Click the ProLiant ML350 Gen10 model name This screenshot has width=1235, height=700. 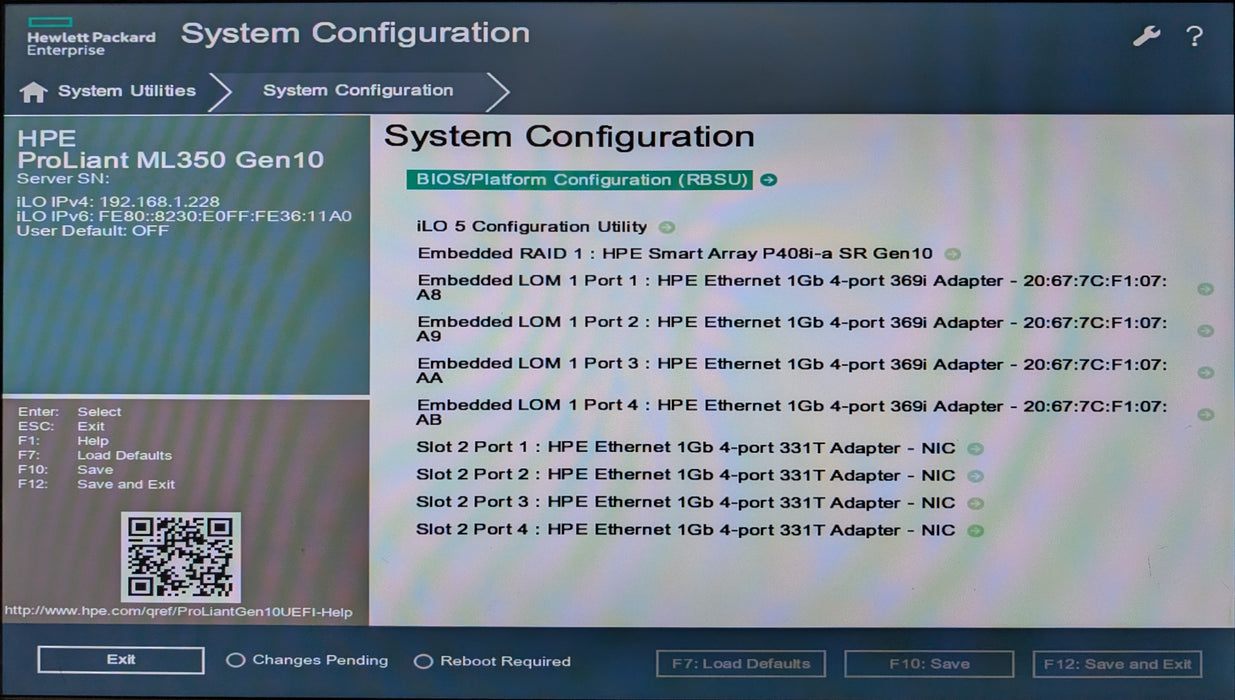(x=171, y=160)
